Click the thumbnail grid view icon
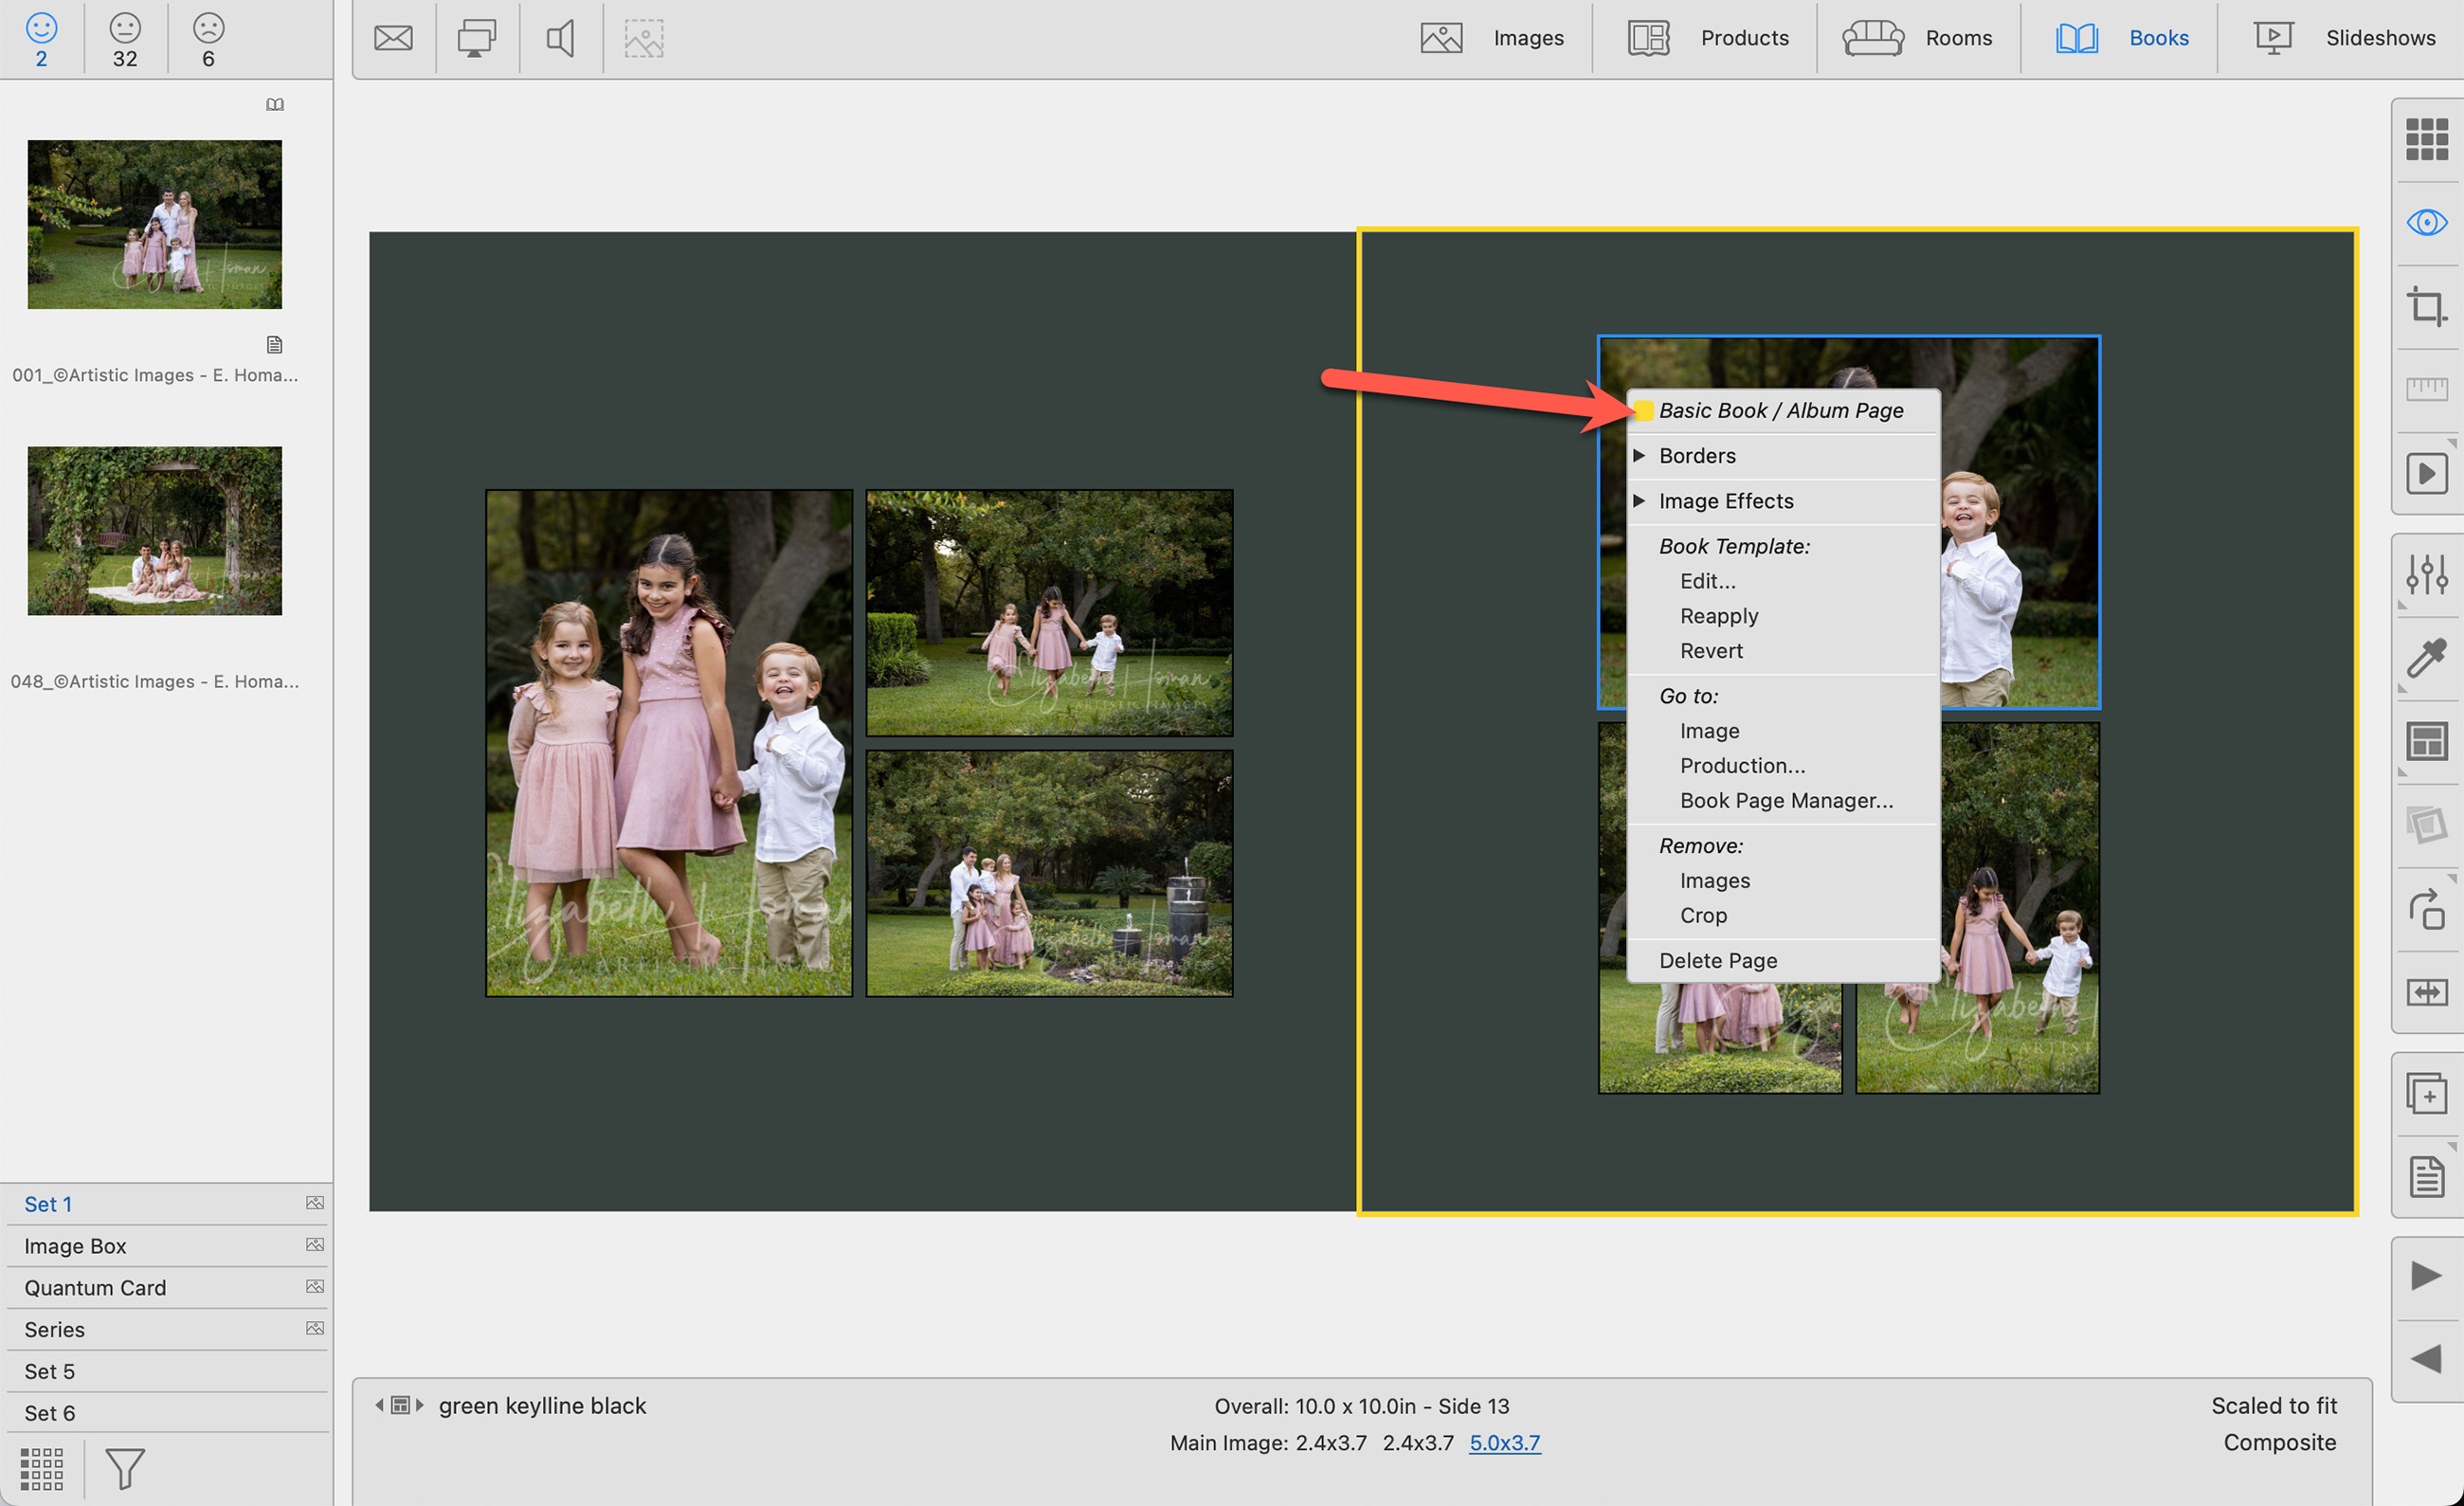Image resolution: width=2464 pixels, height=1506 pixels. point(2426,138)
